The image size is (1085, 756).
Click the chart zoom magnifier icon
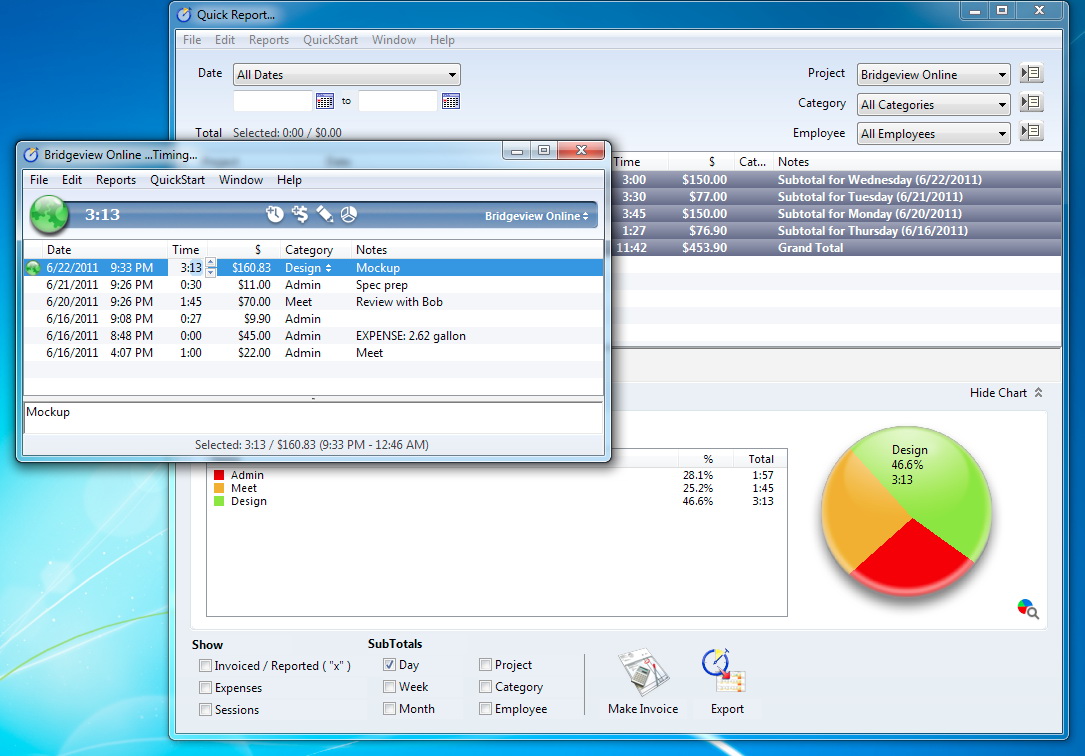point(1027,609)
